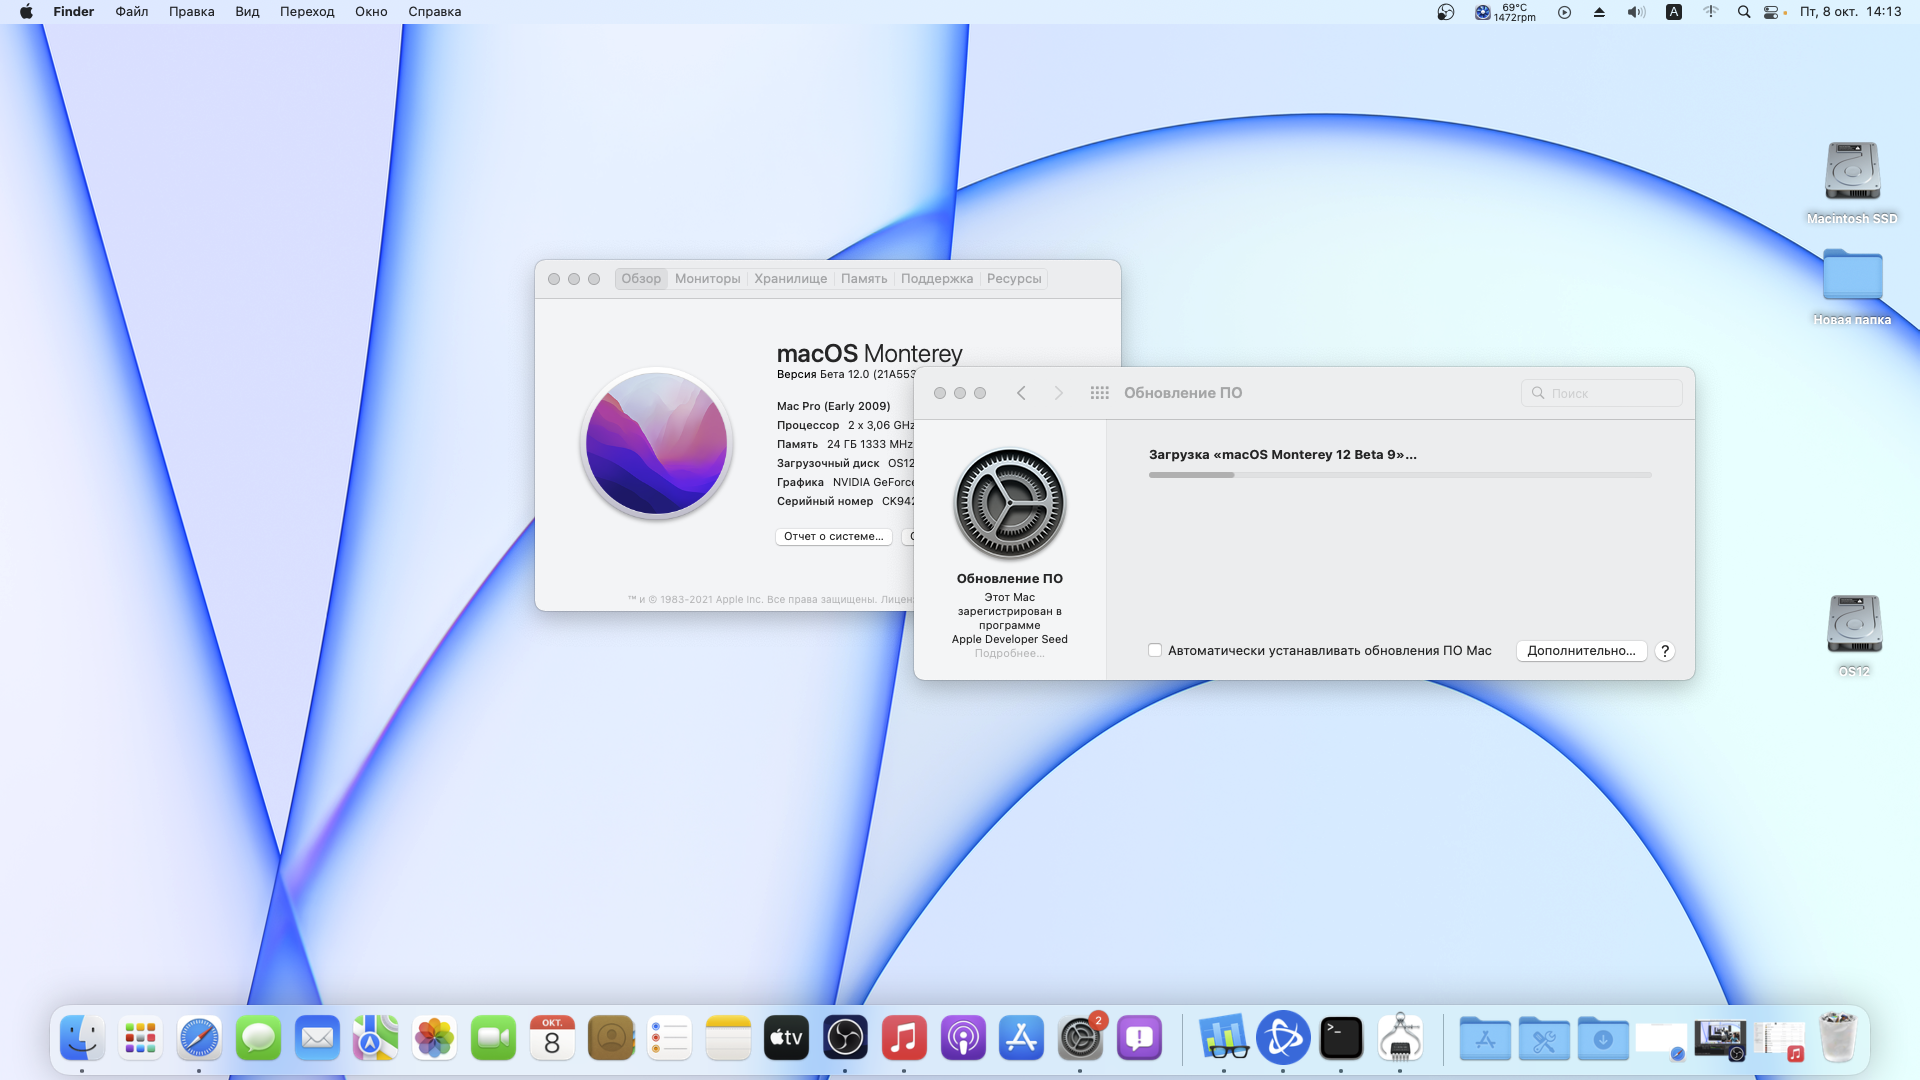Launch Podcasts from the Dock
Image resolution: width=1920 pixels, height=1080 pixels.
[963, 1038]
